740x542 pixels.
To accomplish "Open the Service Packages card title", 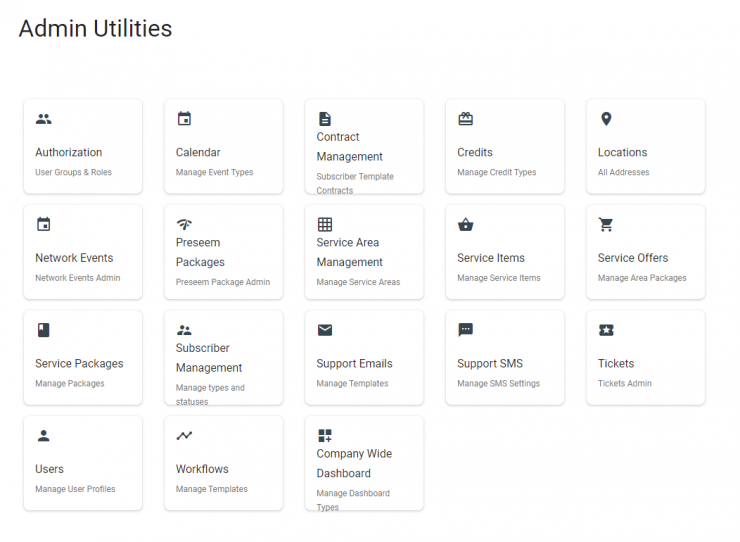I will pos(79,364).
